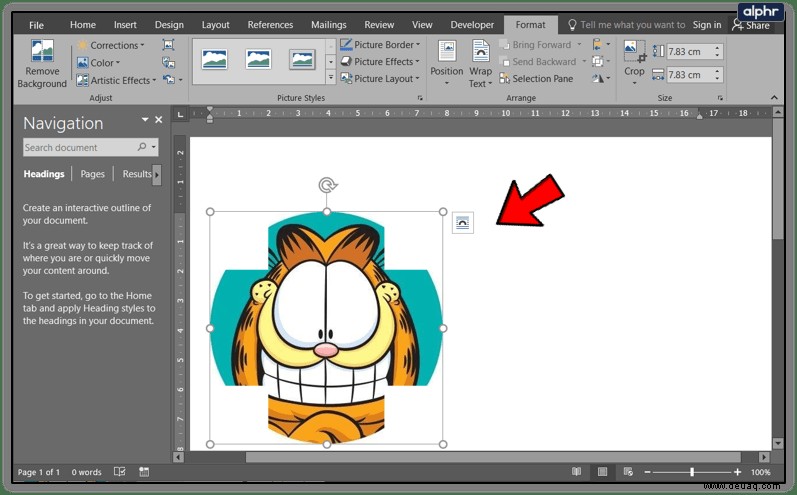
Task: Click the zoom slider handle
Action: click(x=692, y=472)
